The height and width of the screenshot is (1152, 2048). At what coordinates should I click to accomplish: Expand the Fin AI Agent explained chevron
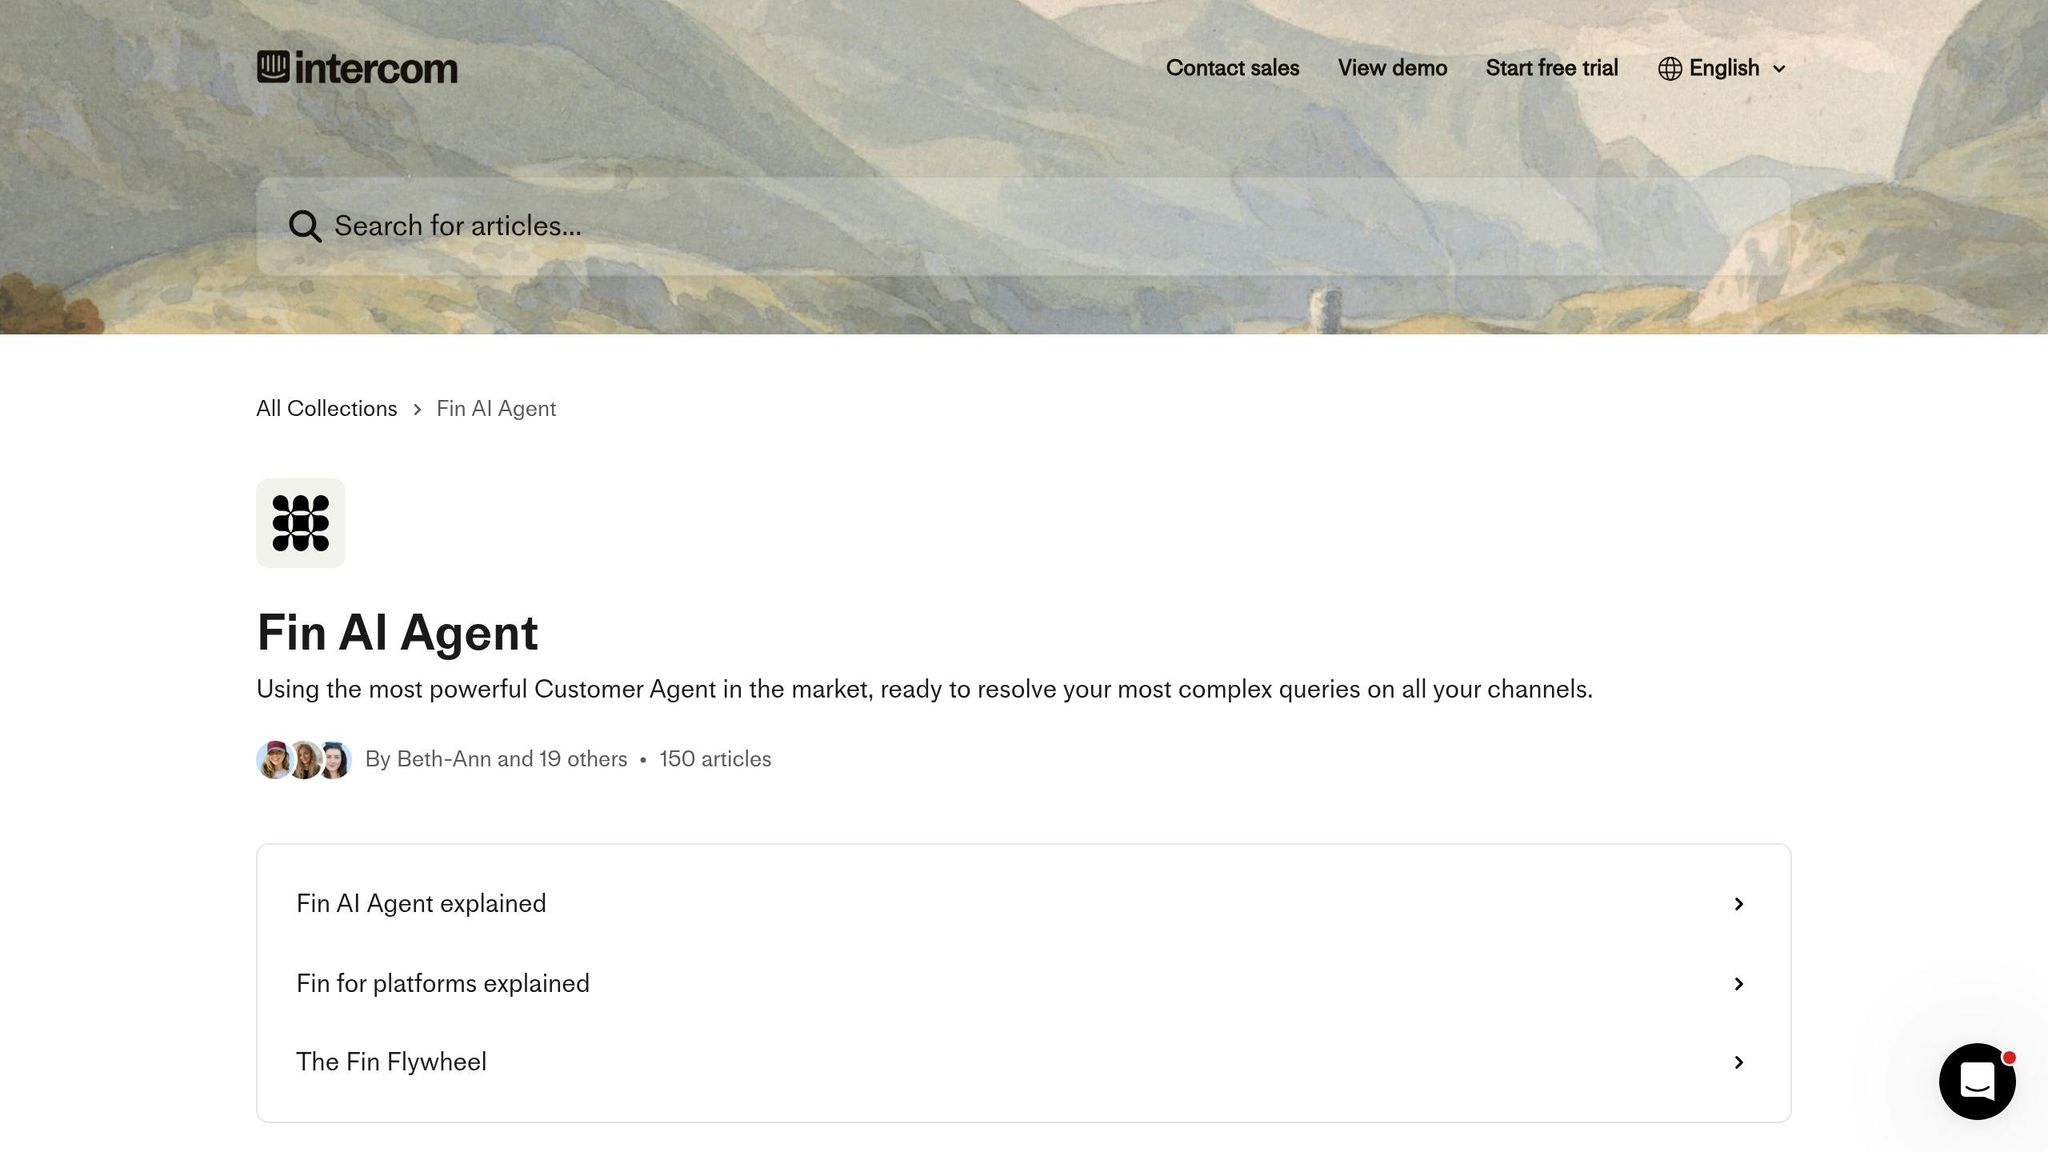point(1739,904)
